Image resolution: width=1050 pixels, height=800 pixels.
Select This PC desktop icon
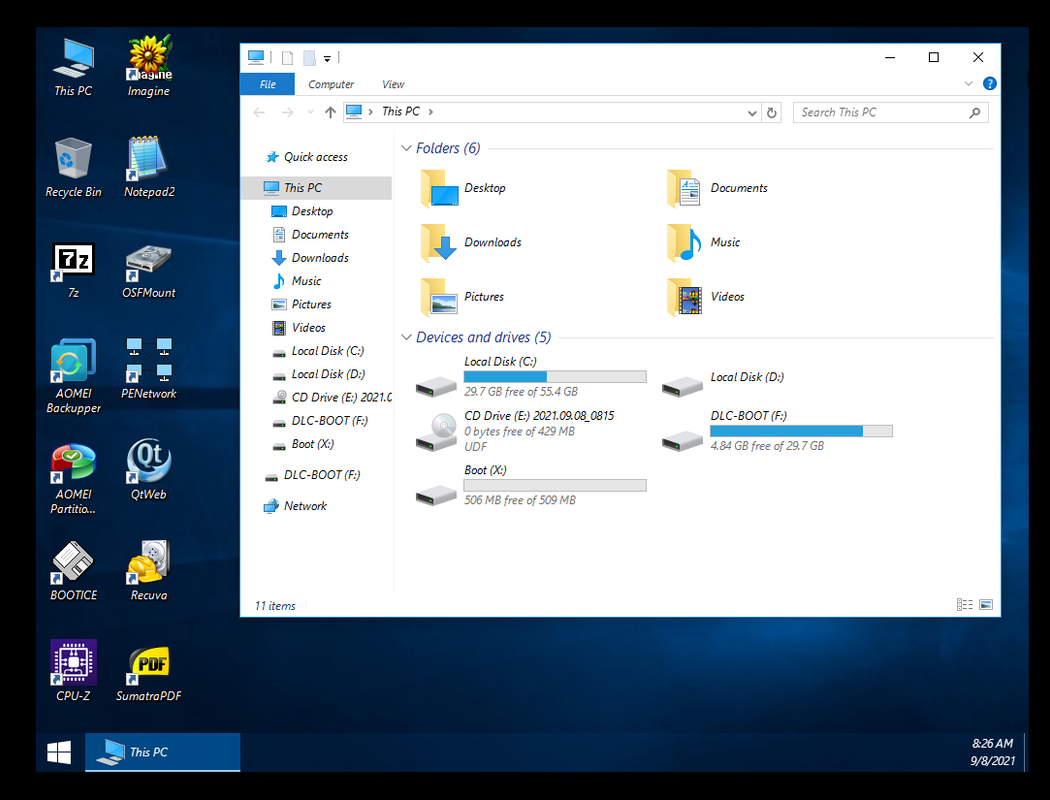pos(73,67)
